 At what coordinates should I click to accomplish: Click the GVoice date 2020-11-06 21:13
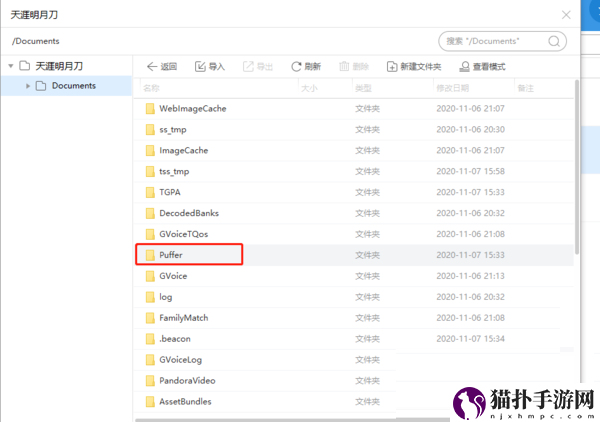pos(470,276)
